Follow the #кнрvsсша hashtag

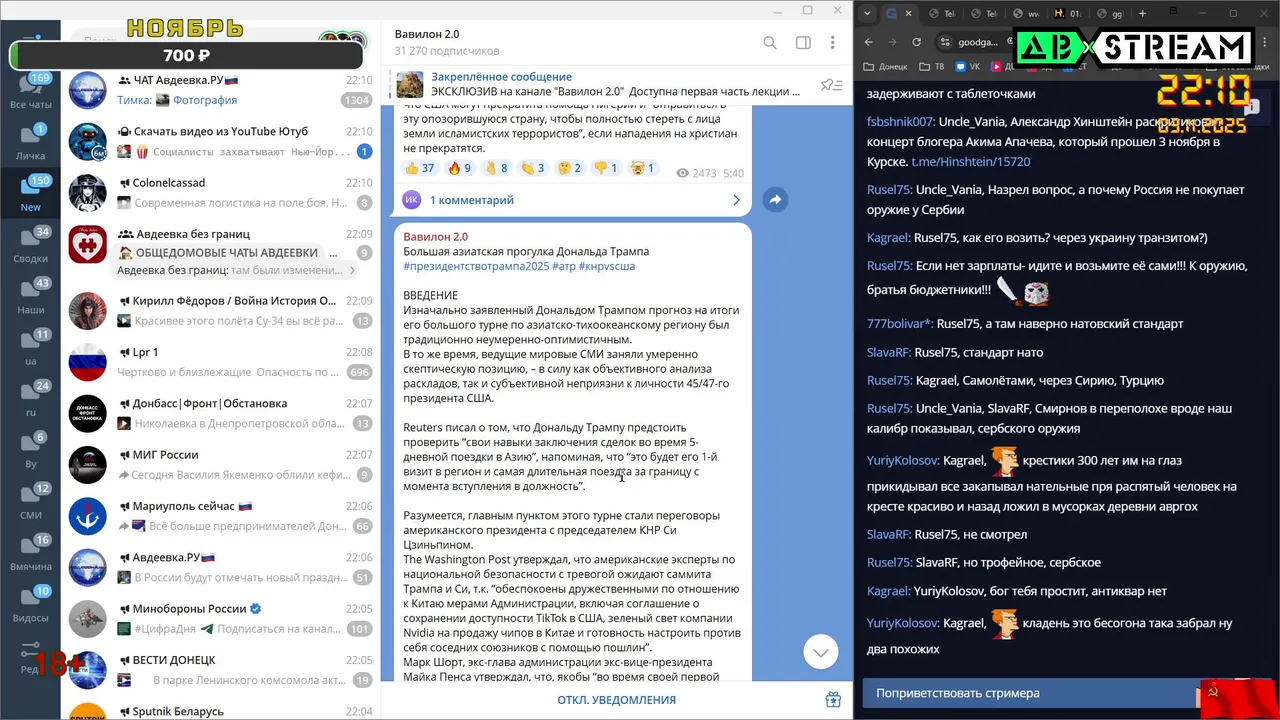click(607, 266)
